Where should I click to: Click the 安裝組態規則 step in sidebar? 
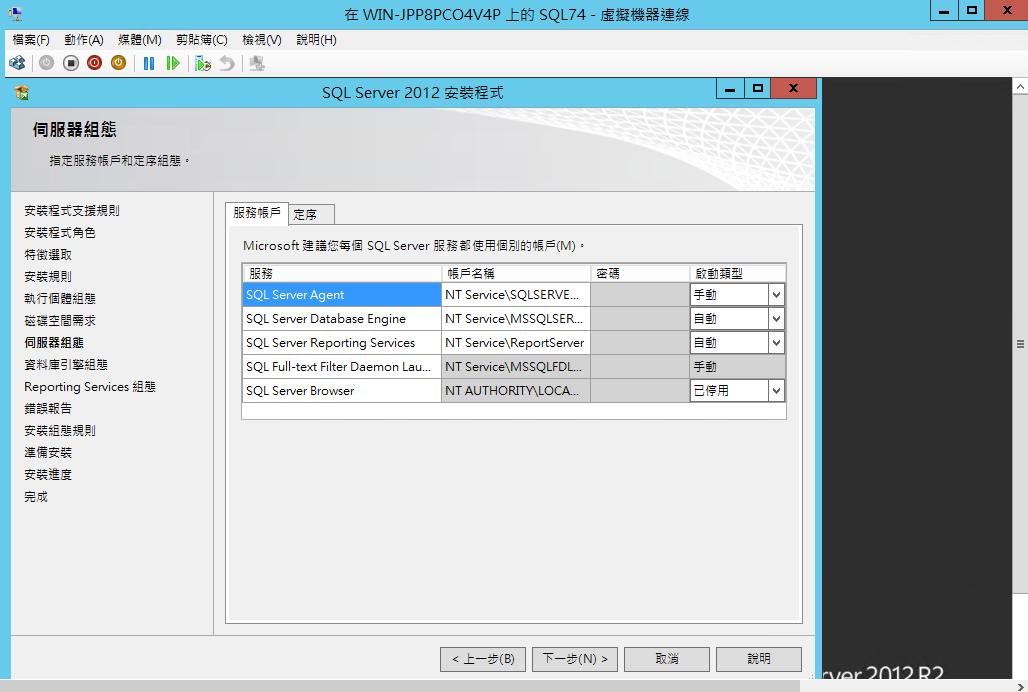[60, 431]
